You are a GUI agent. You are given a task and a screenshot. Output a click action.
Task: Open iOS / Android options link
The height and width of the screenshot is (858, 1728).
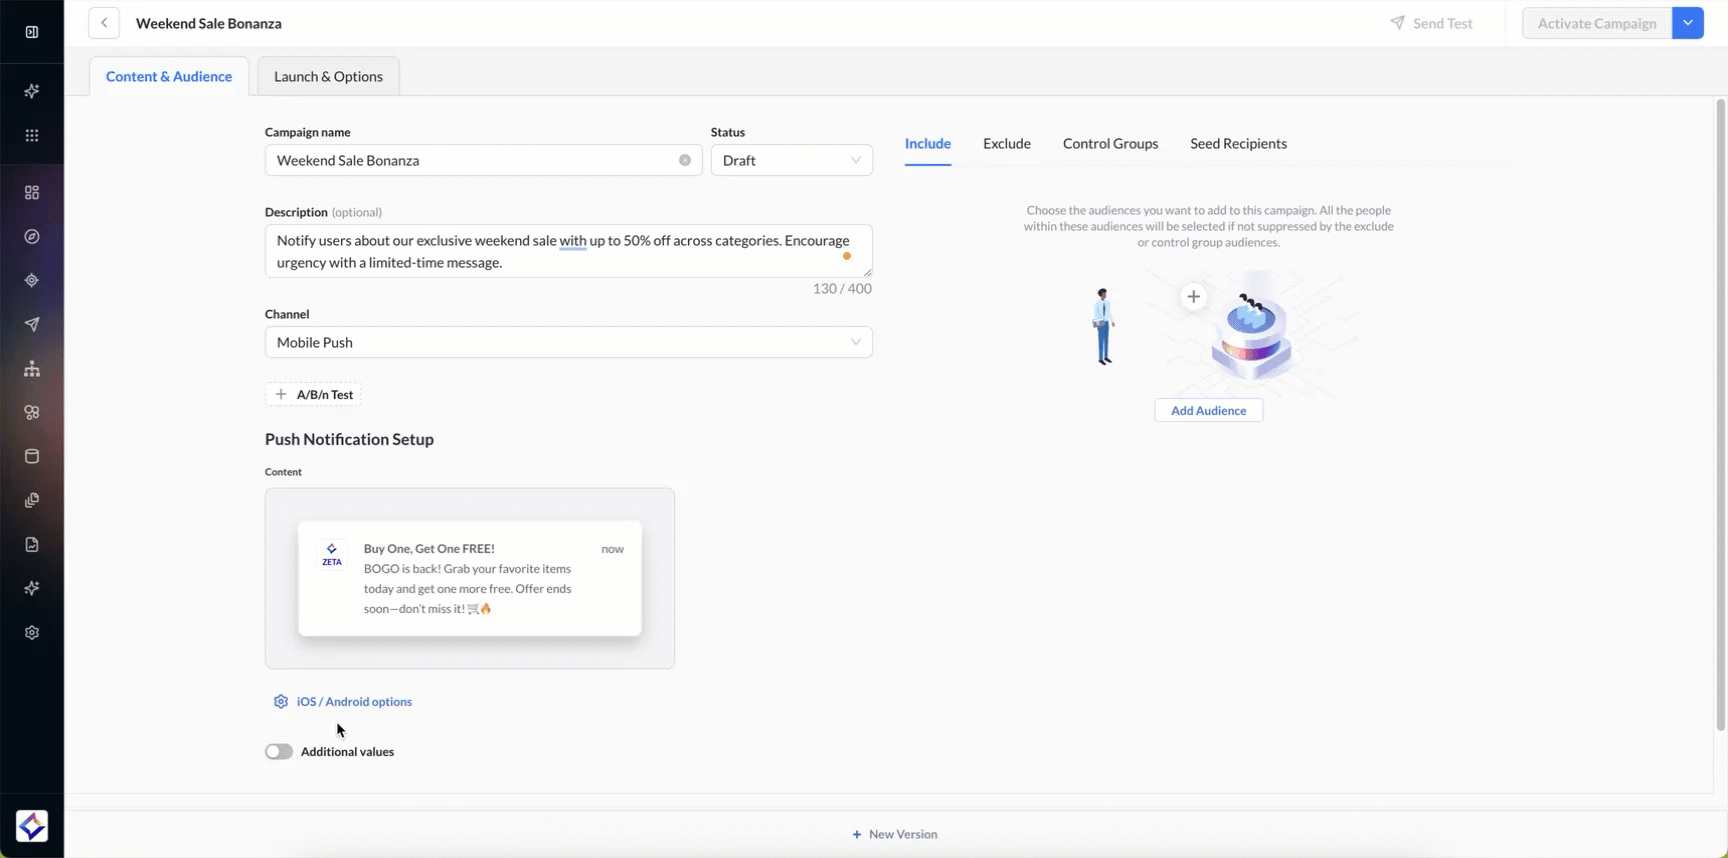354,702
